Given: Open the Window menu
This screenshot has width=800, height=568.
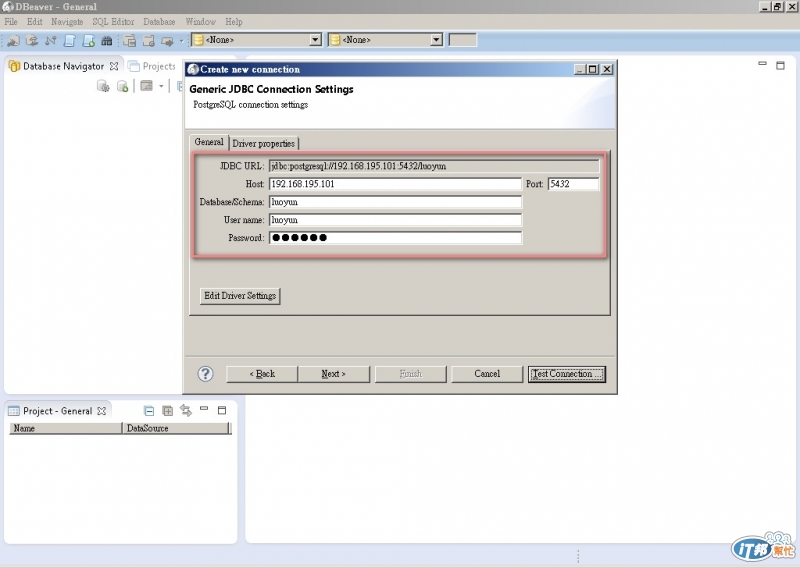Looking at the screenshot, I should coord(201,22).
